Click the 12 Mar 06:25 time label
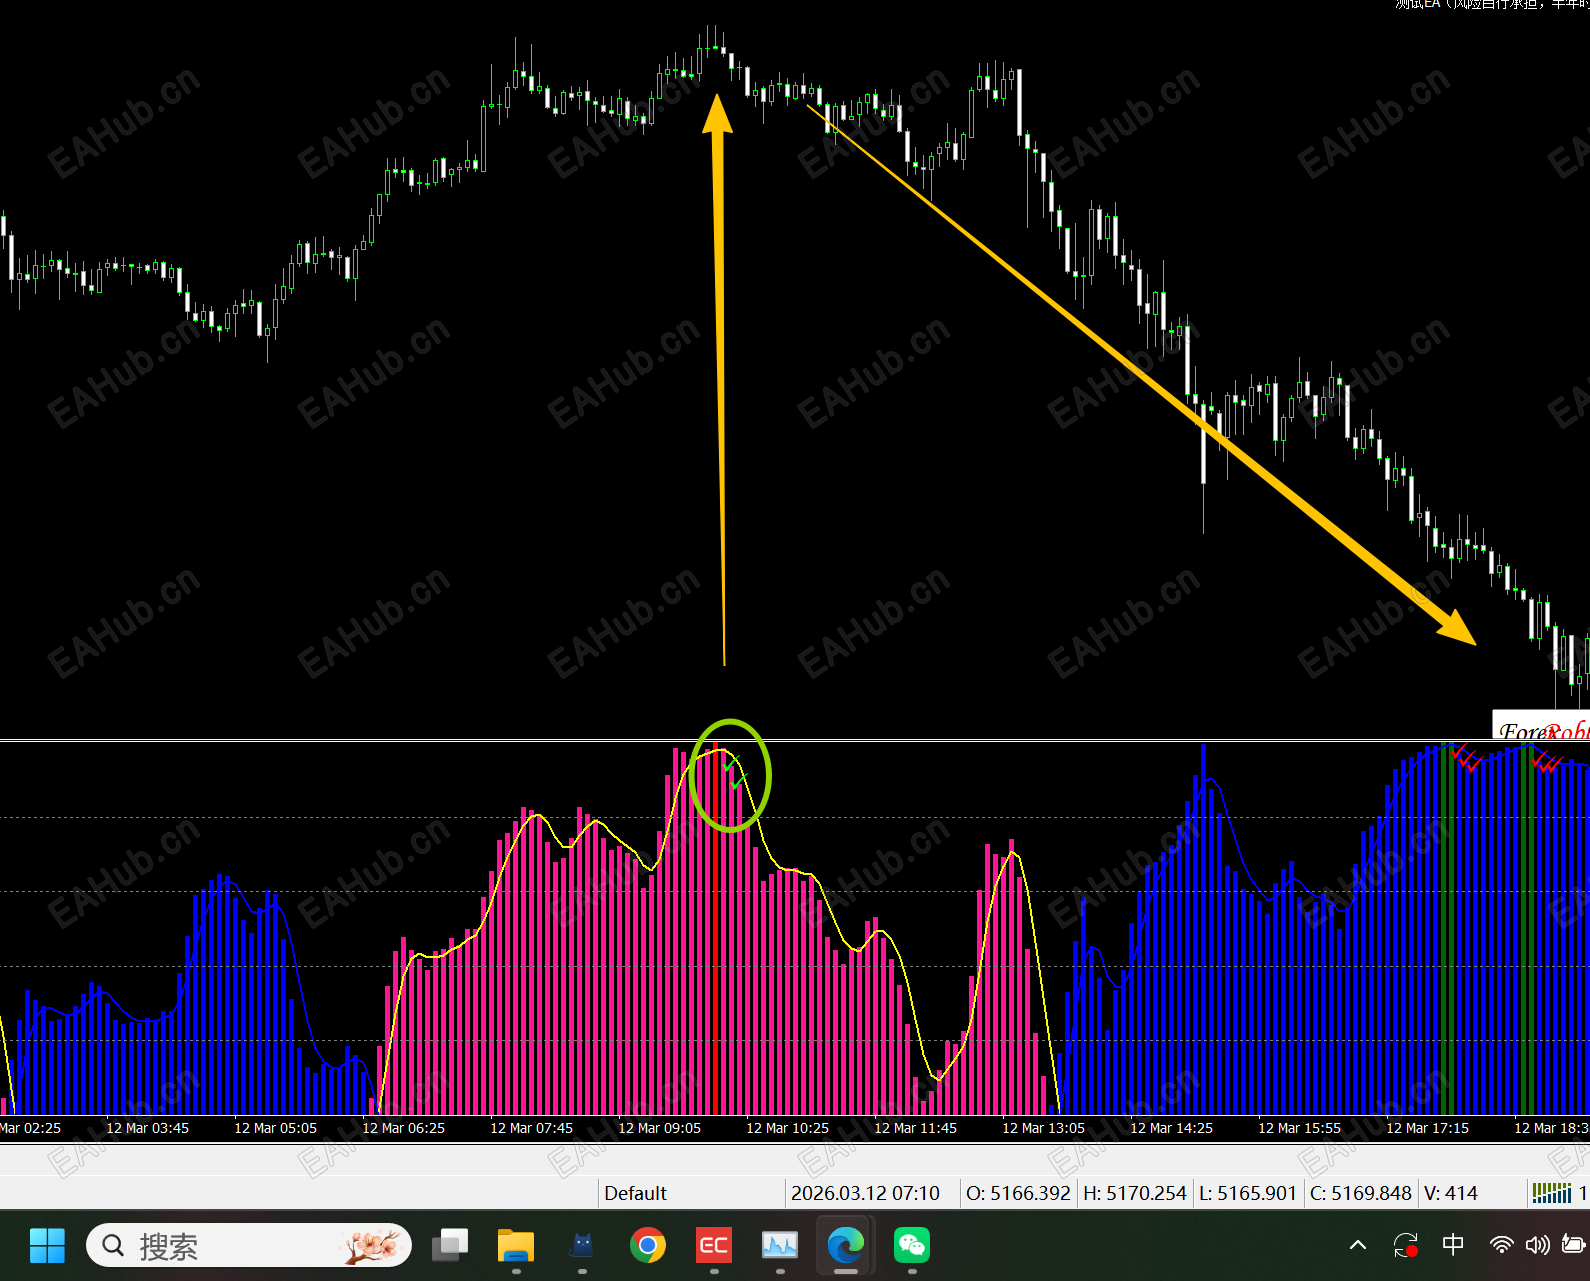The height and width of the screenshot is (1281, 1590). pyautogui.click(x=403, y=1128)
